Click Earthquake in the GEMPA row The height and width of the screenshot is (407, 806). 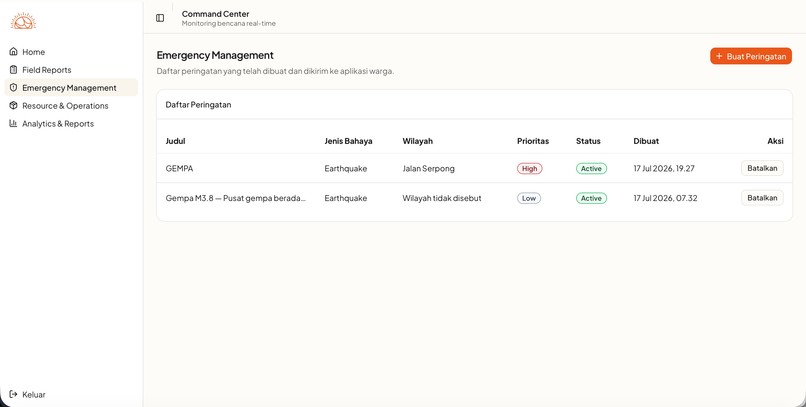pos(345,169)
